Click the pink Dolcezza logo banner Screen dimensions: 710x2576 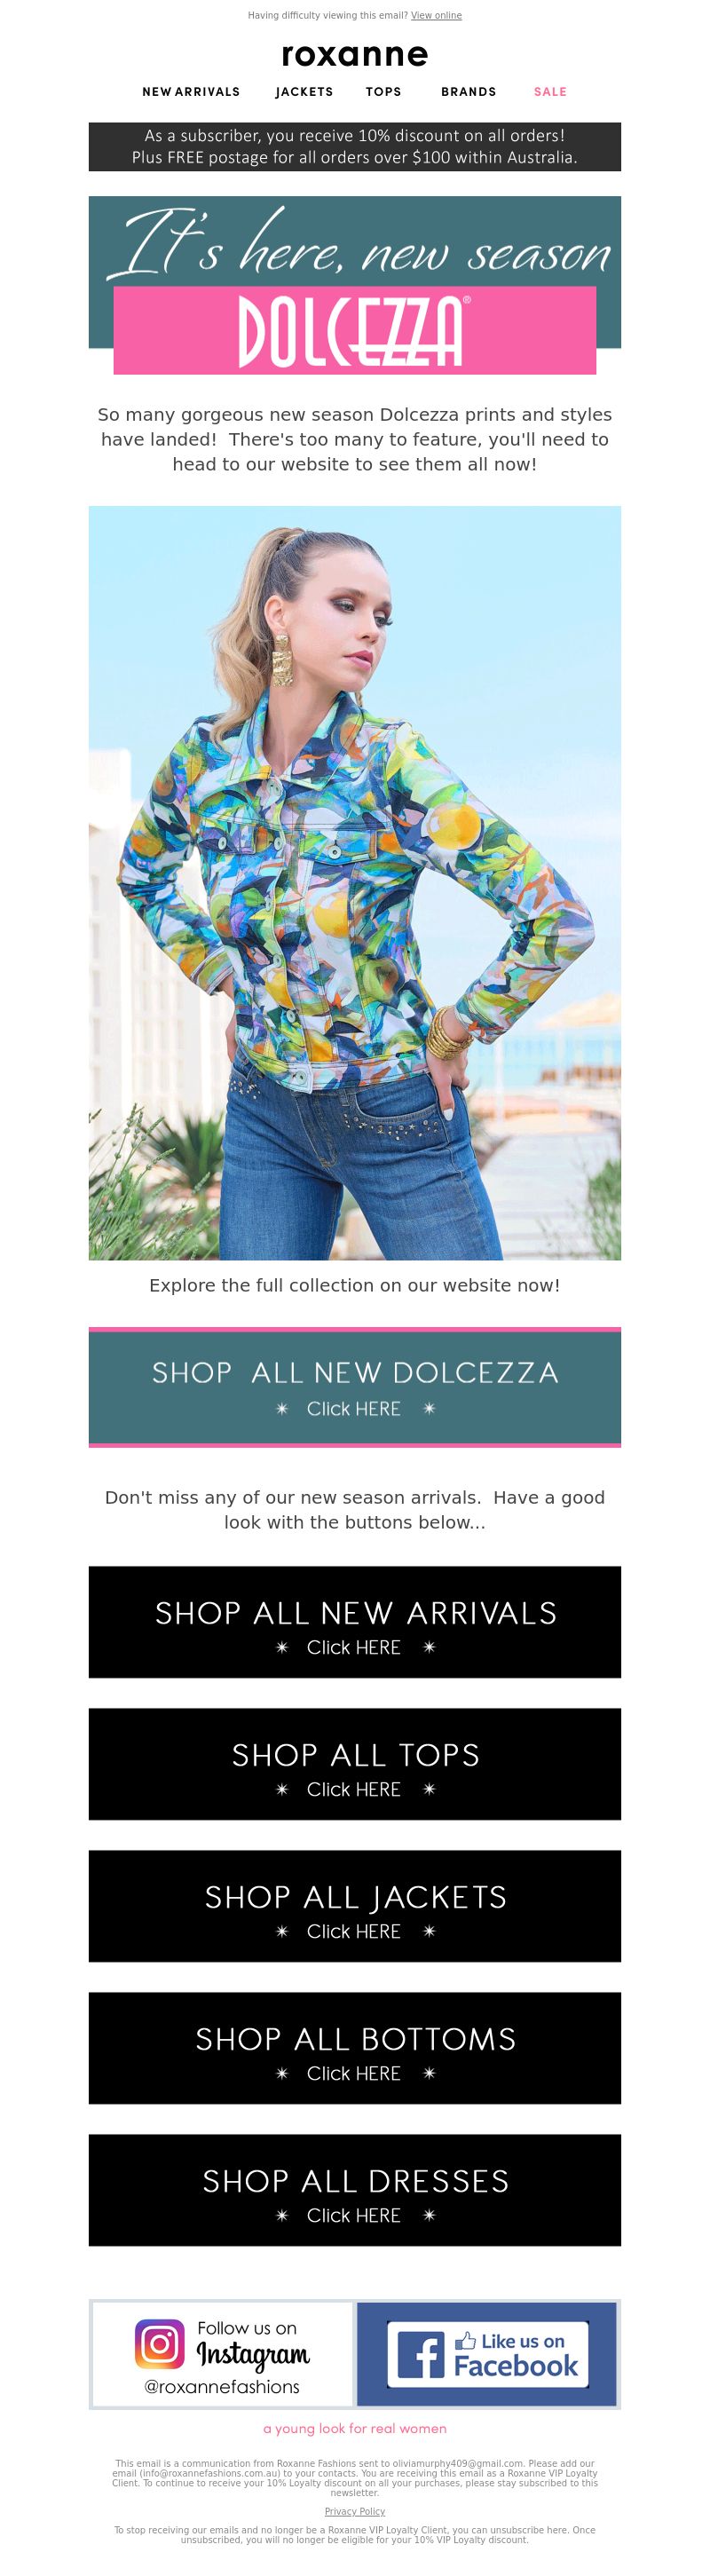pyautogui.click(x=355, y=330)
